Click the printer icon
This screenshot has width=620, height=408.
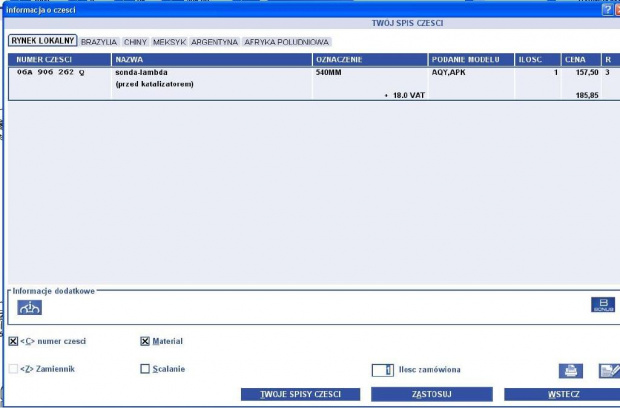click(x=570, y=371)
